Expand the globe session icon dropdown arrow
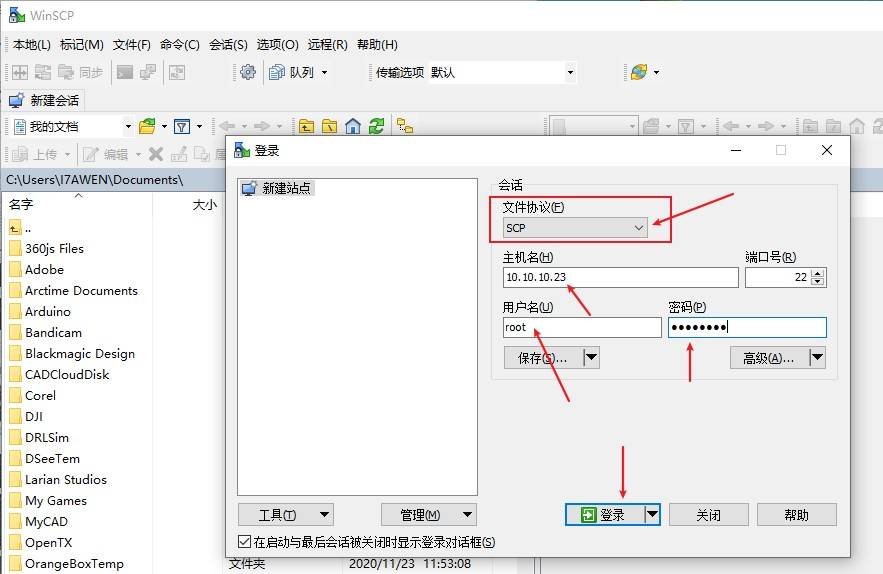 (x=656, y=73)
